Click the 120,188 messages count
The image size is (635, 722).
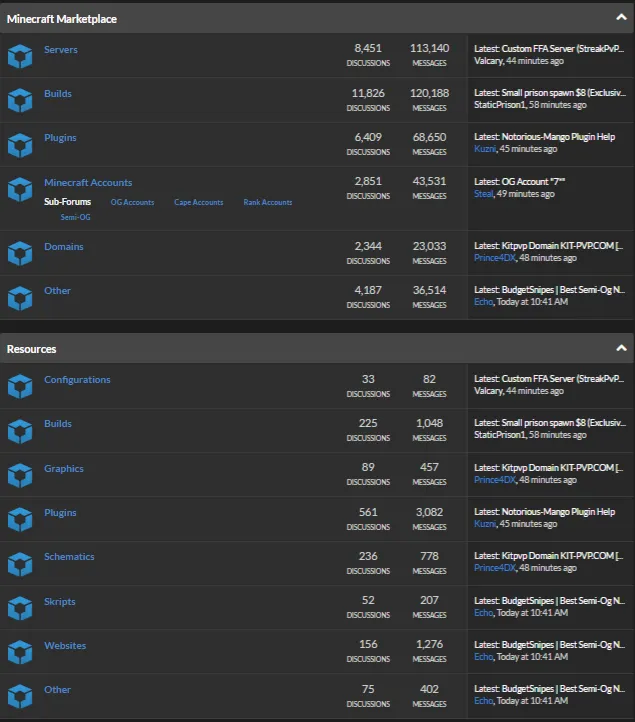coord(429,93)
